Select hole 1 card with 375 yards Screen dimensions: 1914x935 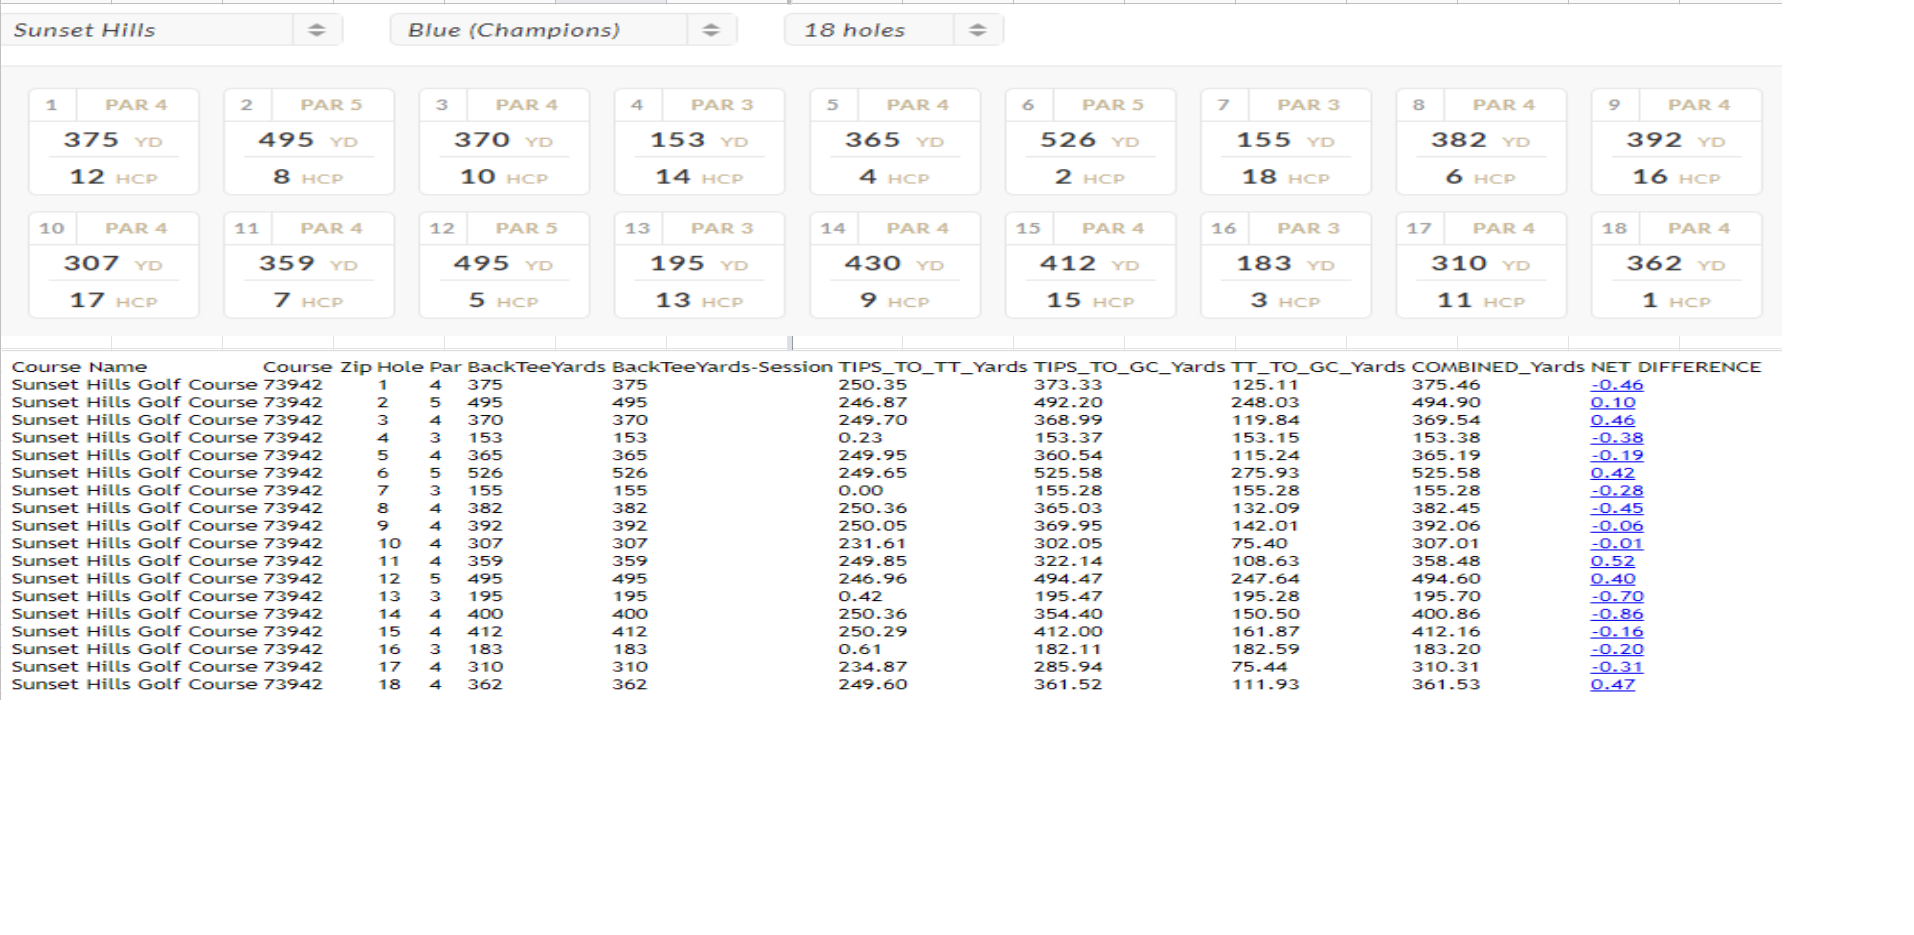click(x=114, y=142)
